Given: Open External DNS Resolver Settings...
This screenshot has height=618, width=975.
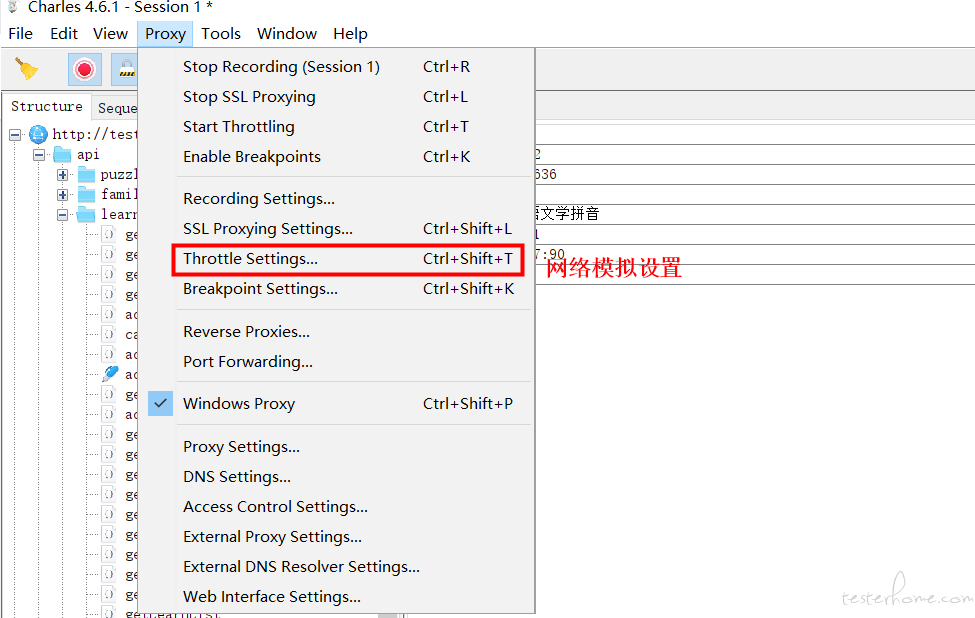Looking at the screenshot, I should point(336,566).
